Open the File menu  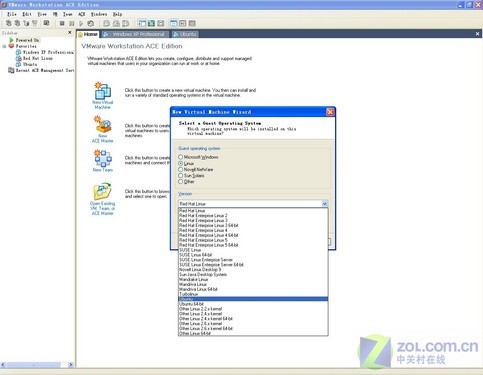pyautogui.click(x=12, y=14)
